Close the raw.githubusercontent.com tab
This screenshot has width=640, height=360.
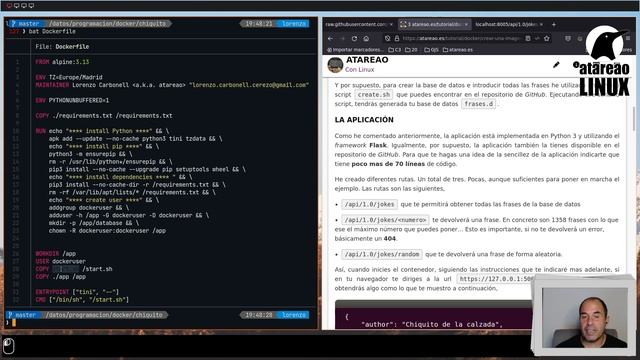pyautogui.click(x=391, y=24)
